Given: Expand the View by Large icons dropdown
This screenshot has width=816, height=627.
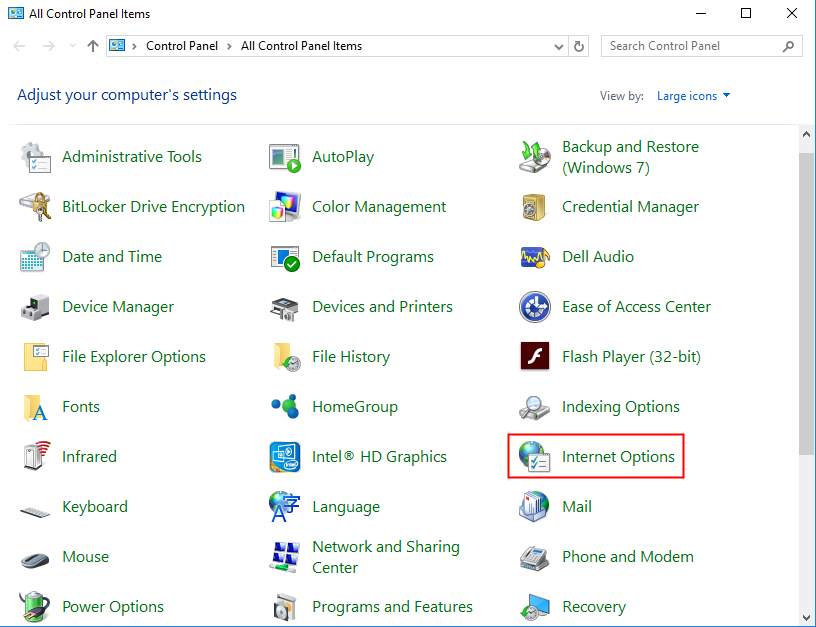Looking at the screenshot, I should click(693, 96).
